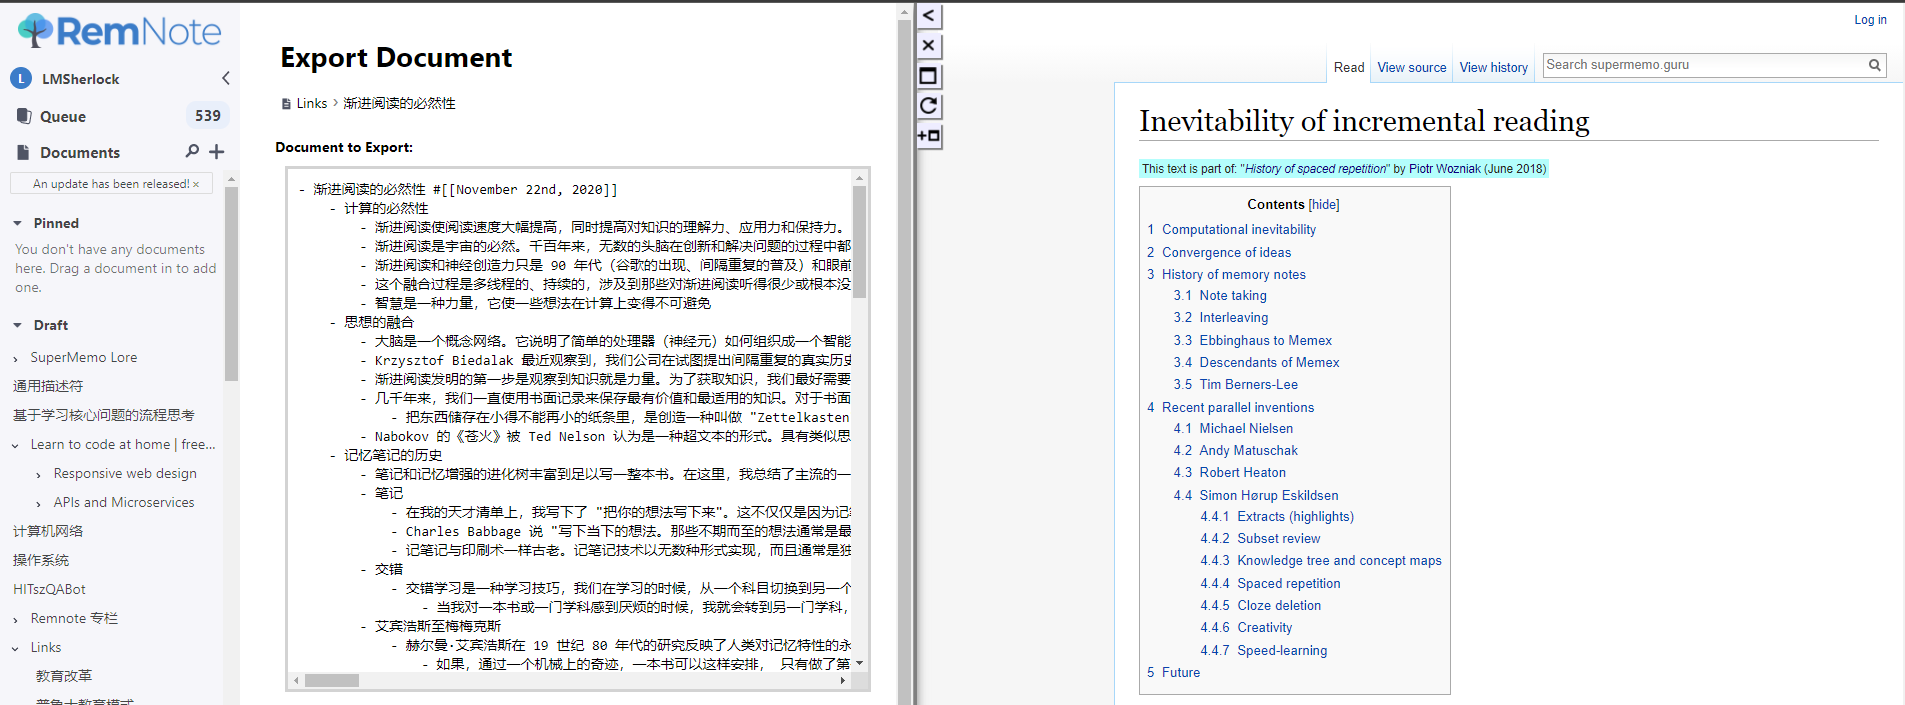Collapse the Draft section

tap(17, 325)
